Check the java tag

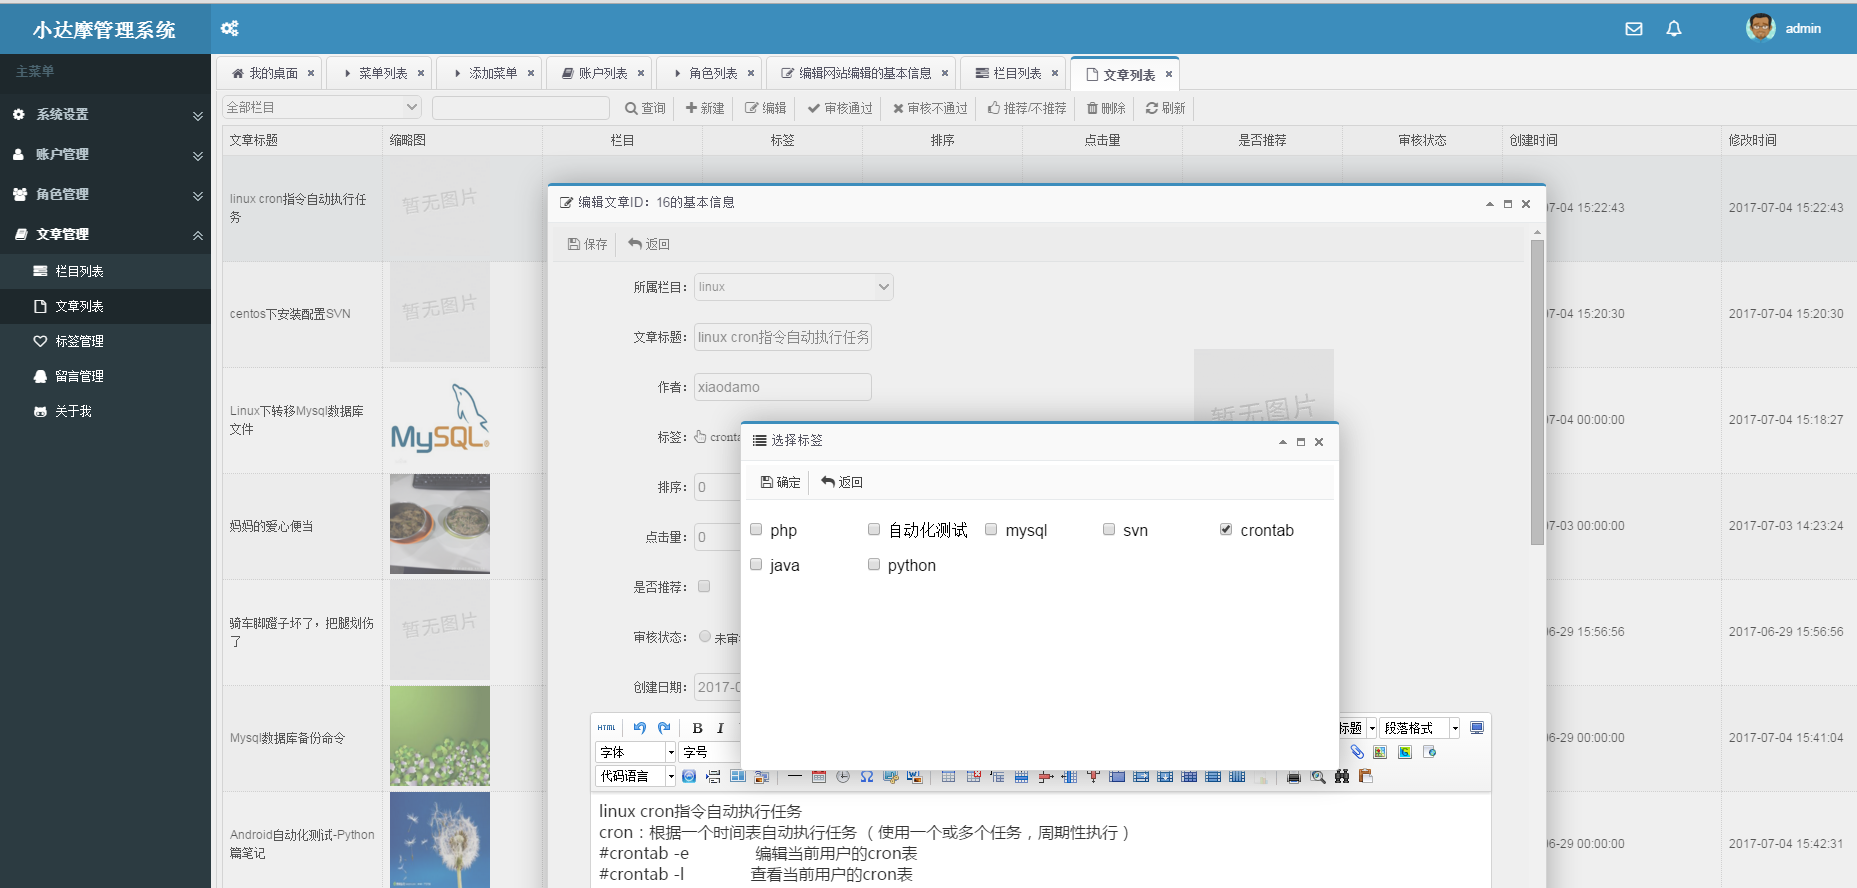coord(756,564)
